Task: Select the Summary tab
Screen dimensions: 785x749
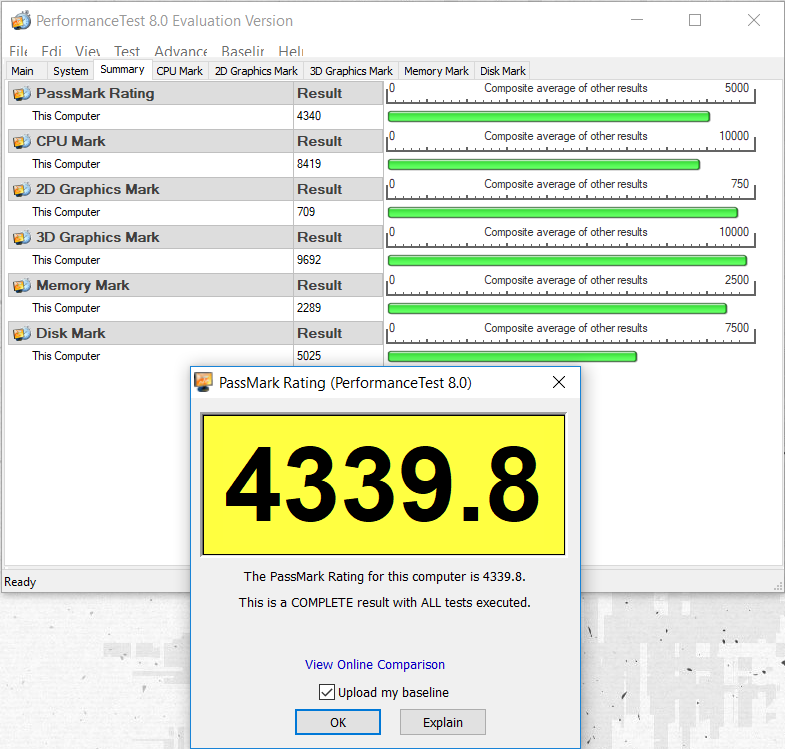Action: 123,70
